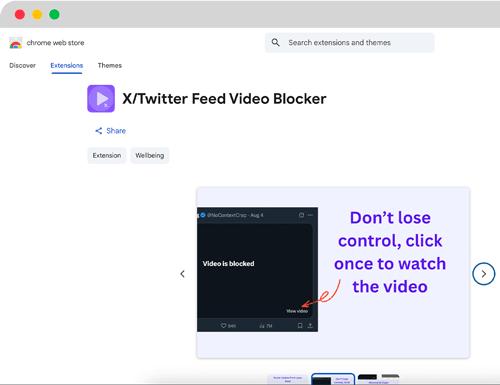The image size is (500, 385).
Task: Maximize the window with the green button
Action: [54, 14]
